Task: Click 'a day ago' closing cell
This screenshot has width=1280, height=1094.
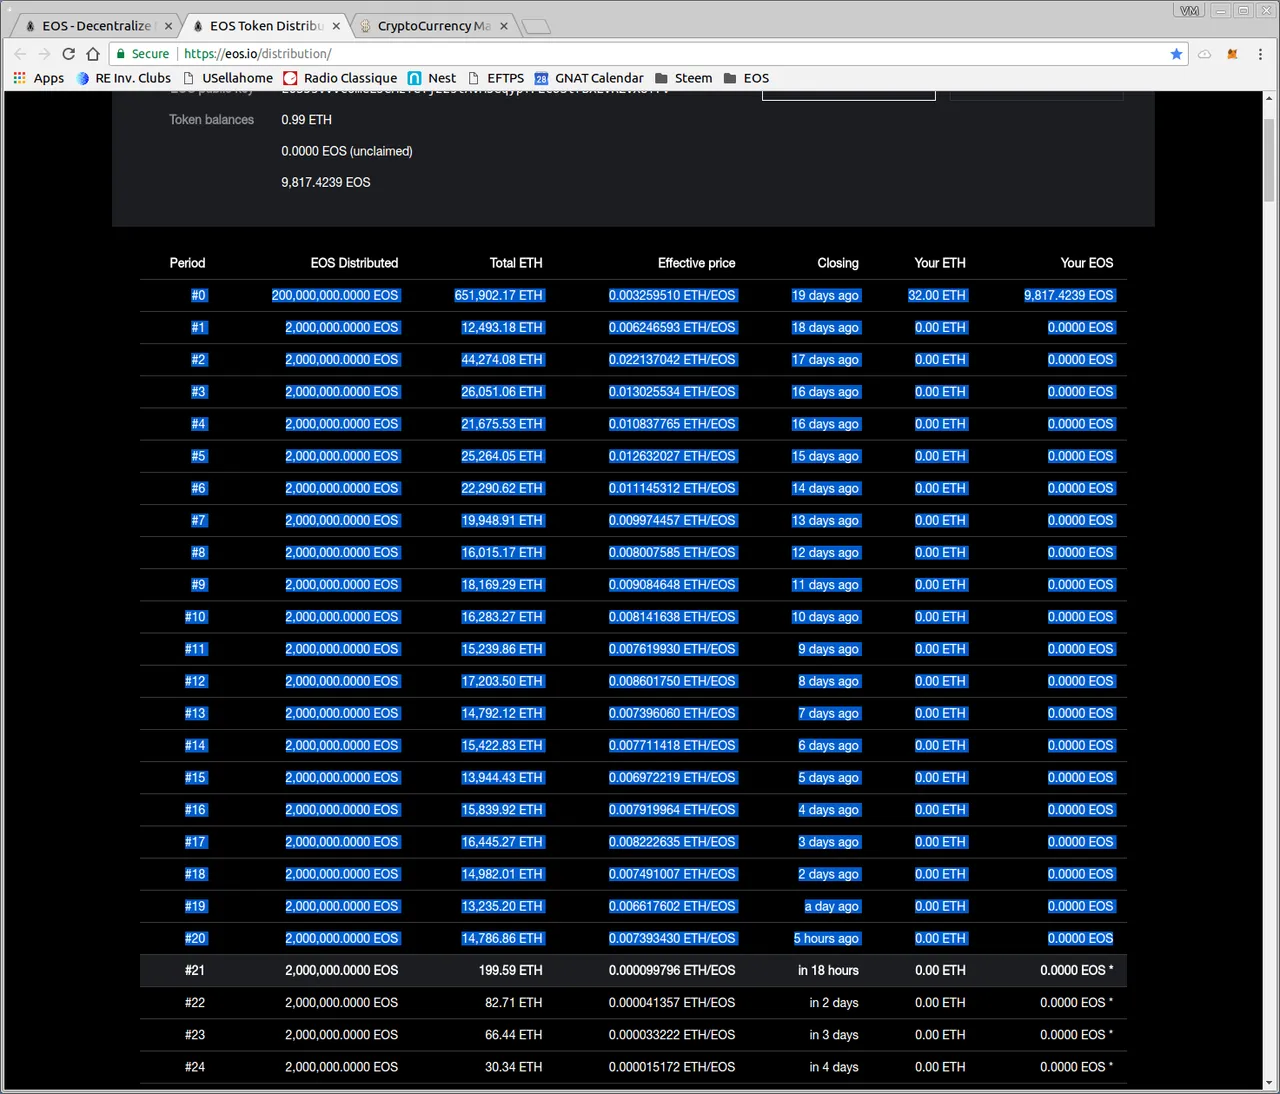Action: pos(832,906)
